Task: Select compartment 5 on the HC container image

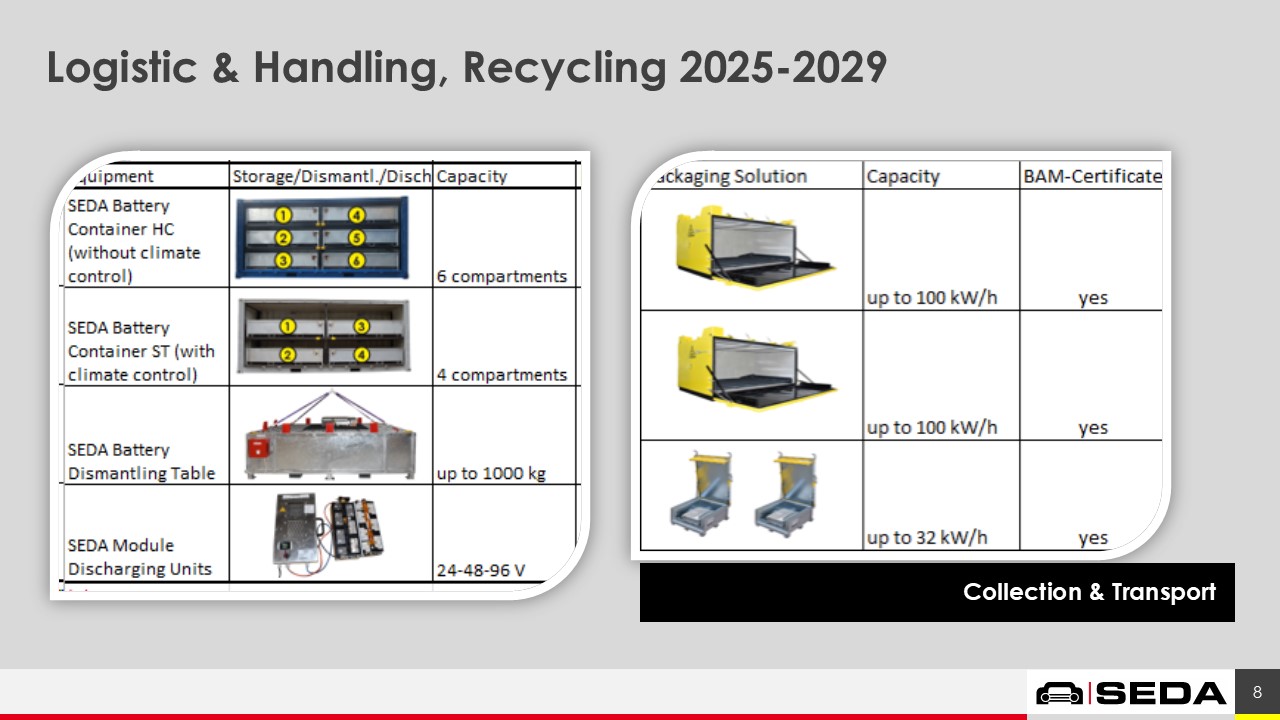Action: pos(357,238)
